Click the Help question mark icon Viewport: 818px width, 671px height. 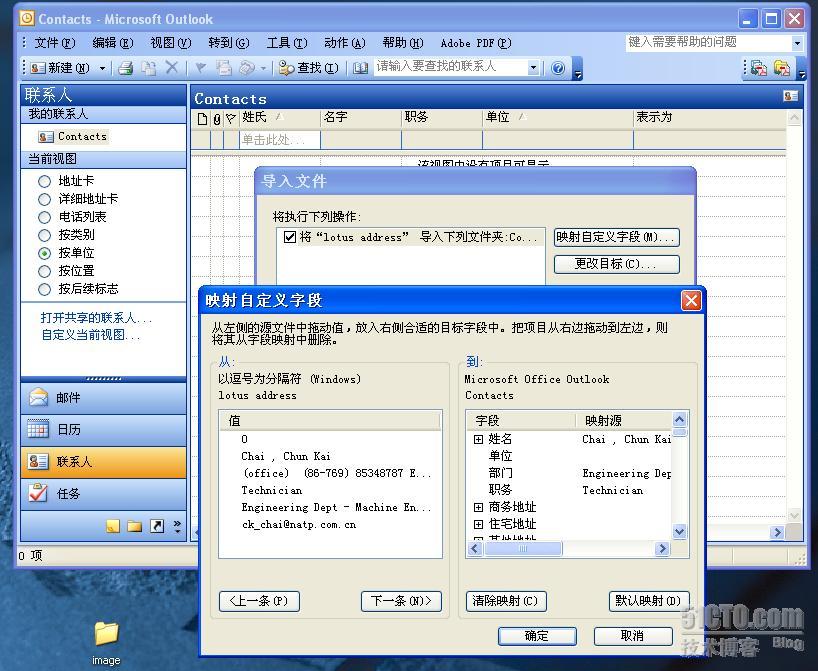pos(558,68)
